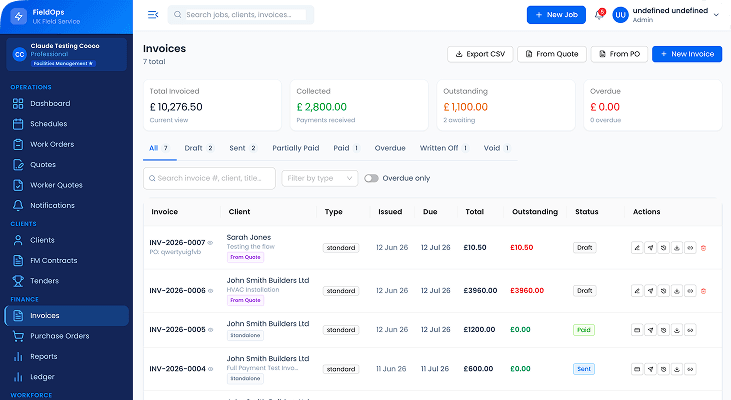
Task: Switch to the Overdue tab
Action: (x=390, y=148)
